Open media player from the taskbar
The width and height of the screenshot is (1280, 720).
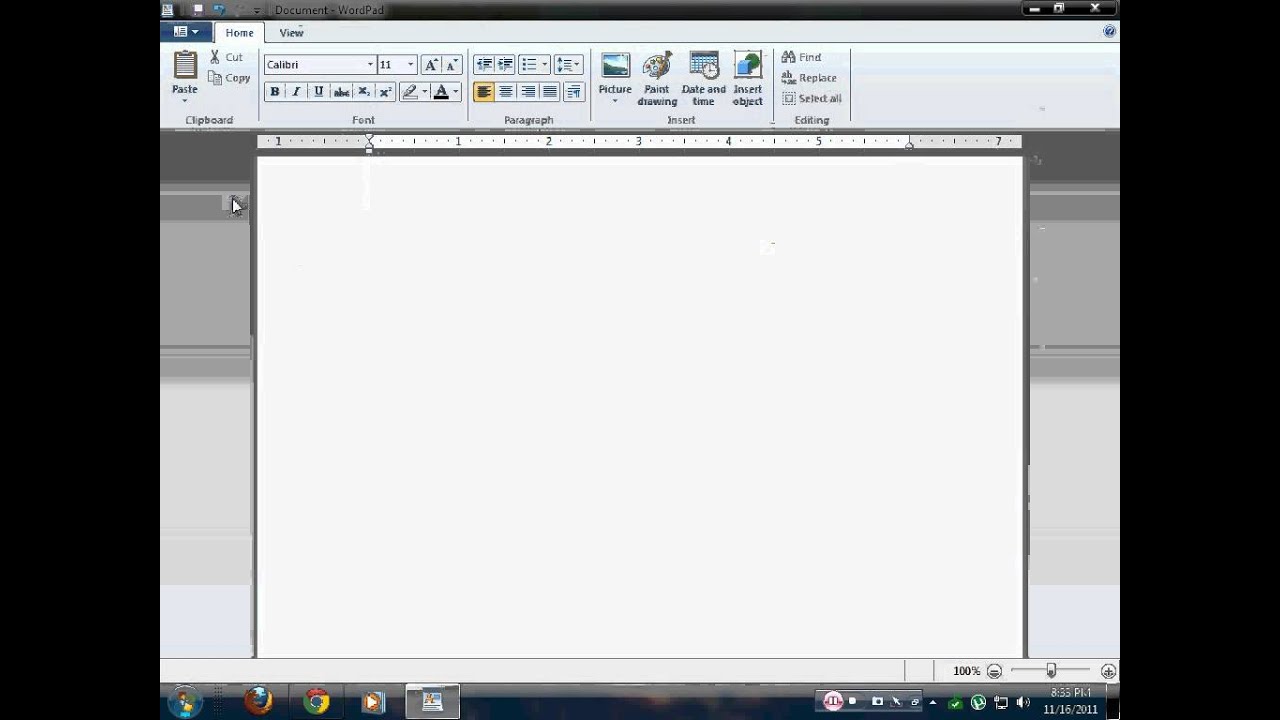(373, 702)
